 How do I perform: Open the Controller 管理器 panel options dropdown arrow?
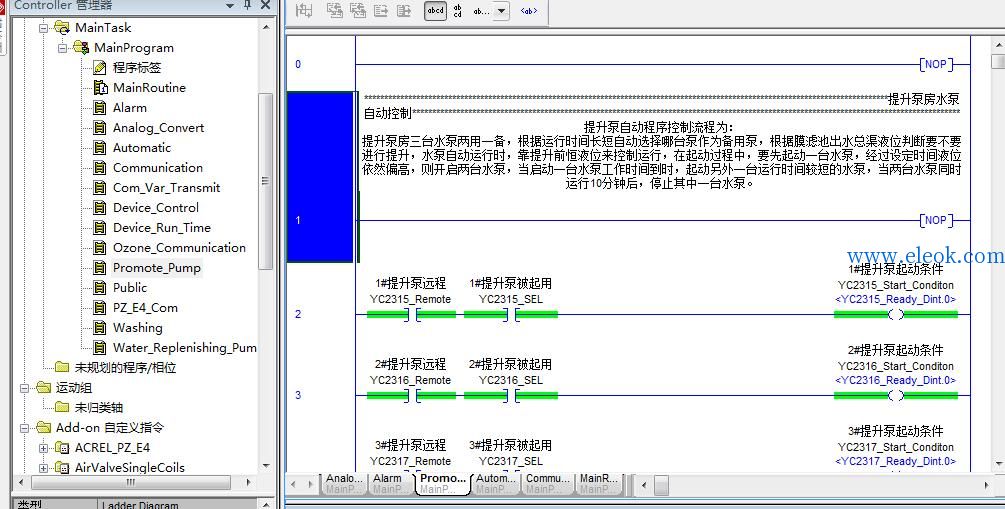(229, 5)
